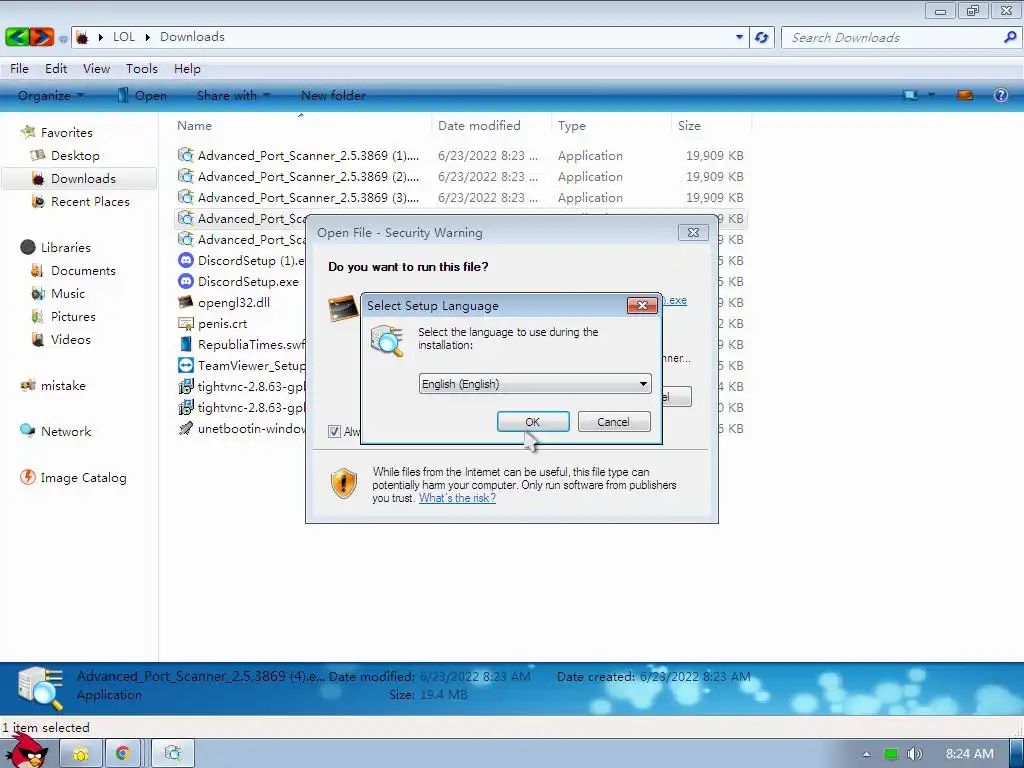1024x768 pixels.
Task: Open the Share with dropdown
Action: click(x=233, y=95)
